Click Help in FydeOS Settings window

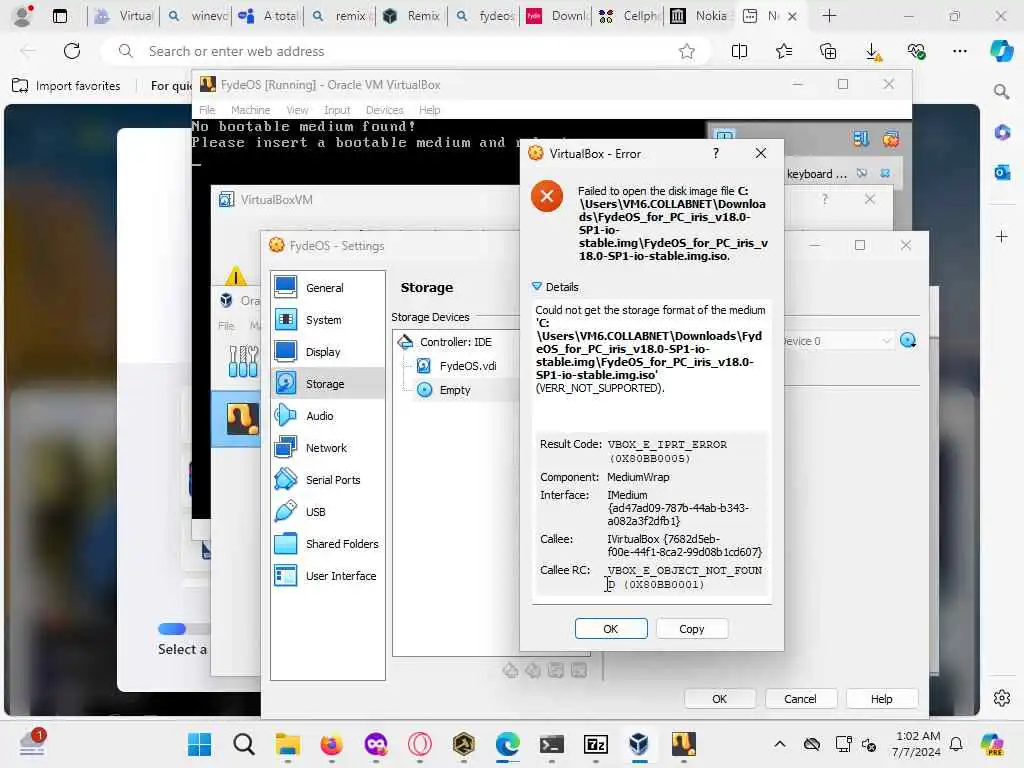point(881,699)
